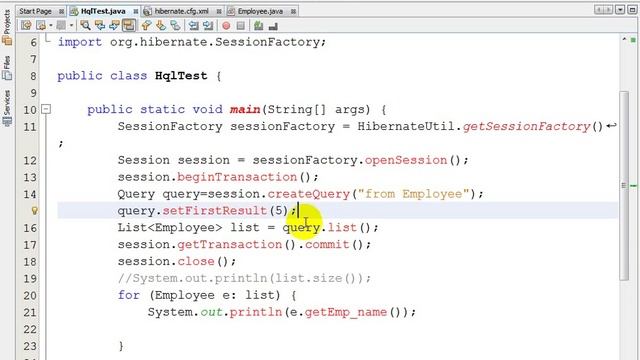Open the Back navigation history dropdown arrow
The image size is (640, 360).
(x=51, y=26)
